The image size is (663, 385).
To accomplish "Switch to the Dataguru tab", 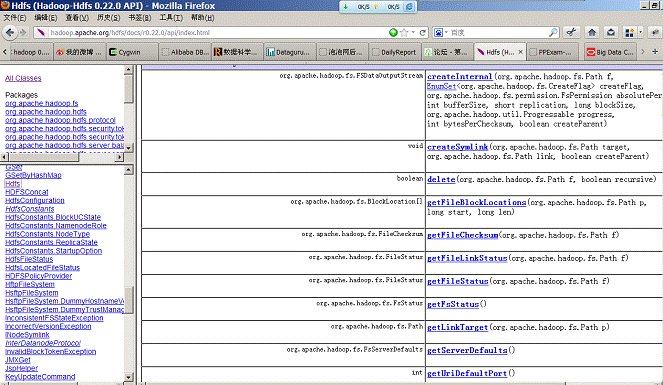I will point(290,52).
